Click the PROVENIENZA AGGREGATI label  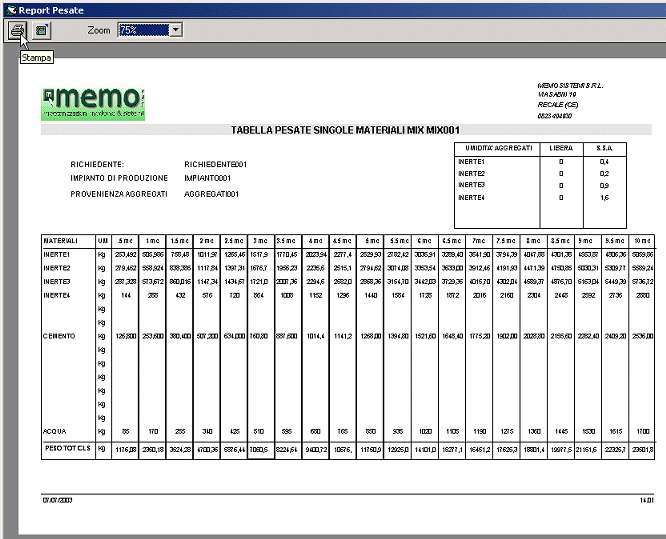tap(119, 194)
